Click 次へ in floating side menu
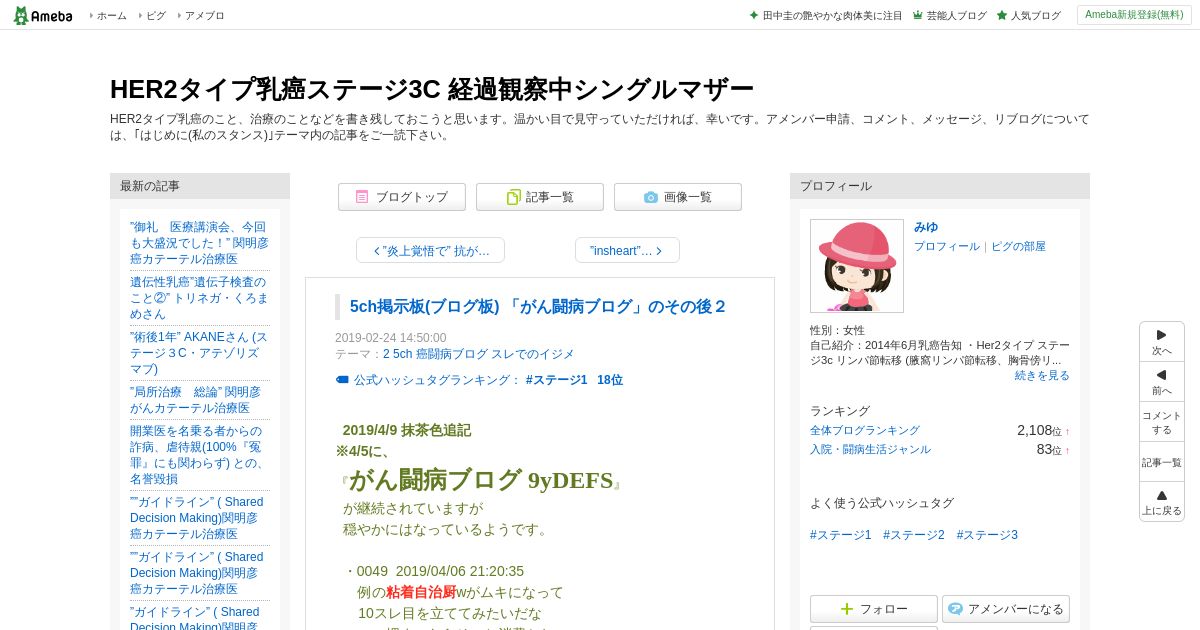 [x=1162, y=342]
